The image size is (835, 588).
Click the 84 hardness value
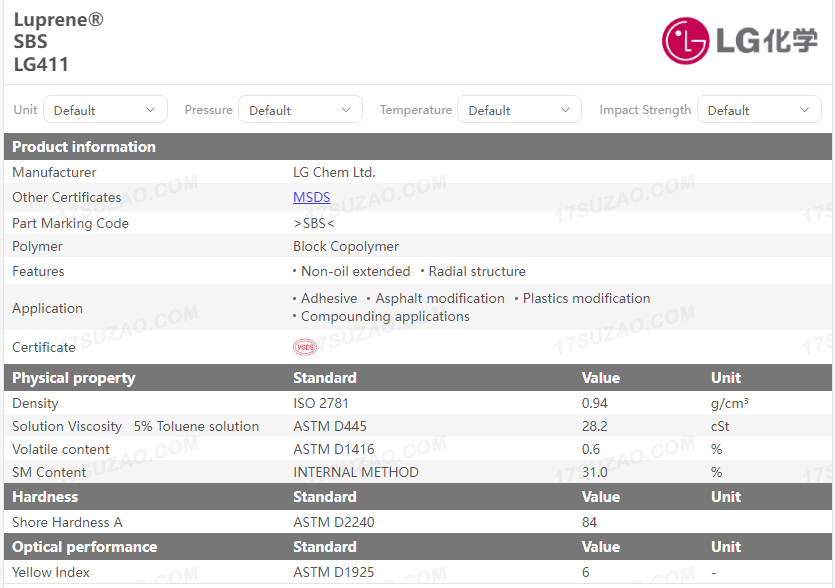pos(589,522)
